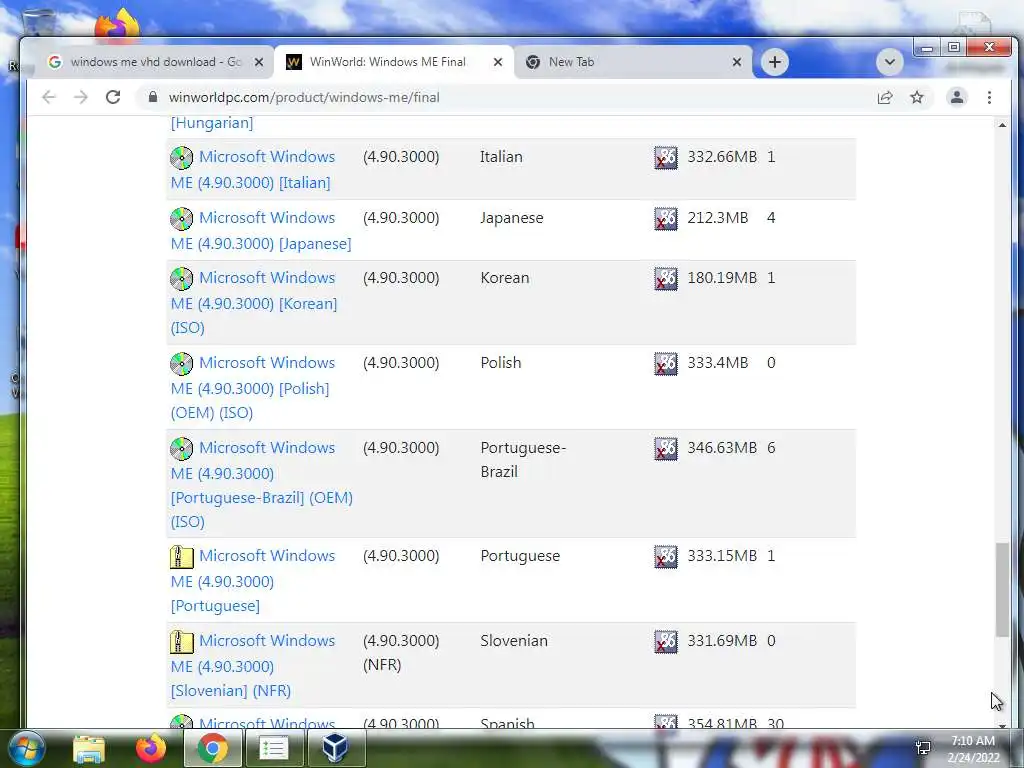Click the 'Japanese' language cell
The width and height of the screenshot is (1024, 768).
tap(511, 218)
